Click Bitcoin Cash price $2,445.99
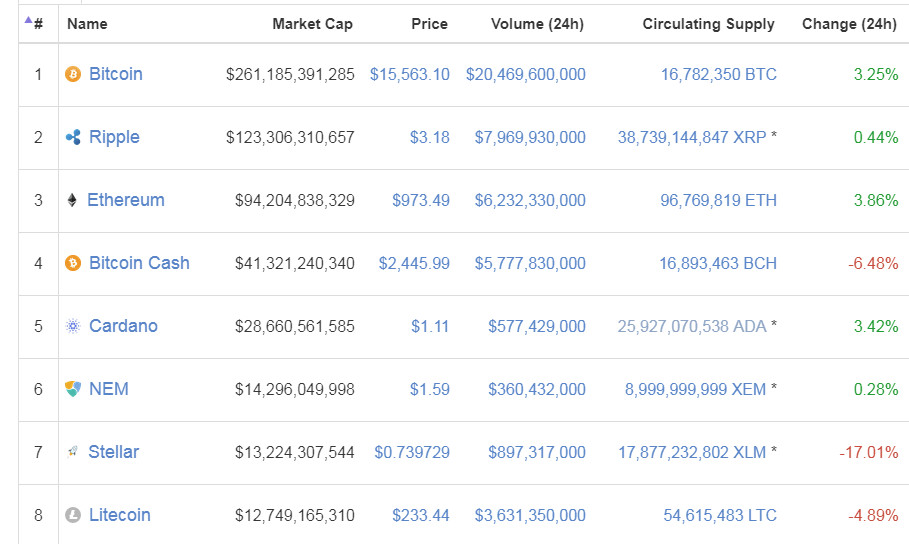 [414, 263]
